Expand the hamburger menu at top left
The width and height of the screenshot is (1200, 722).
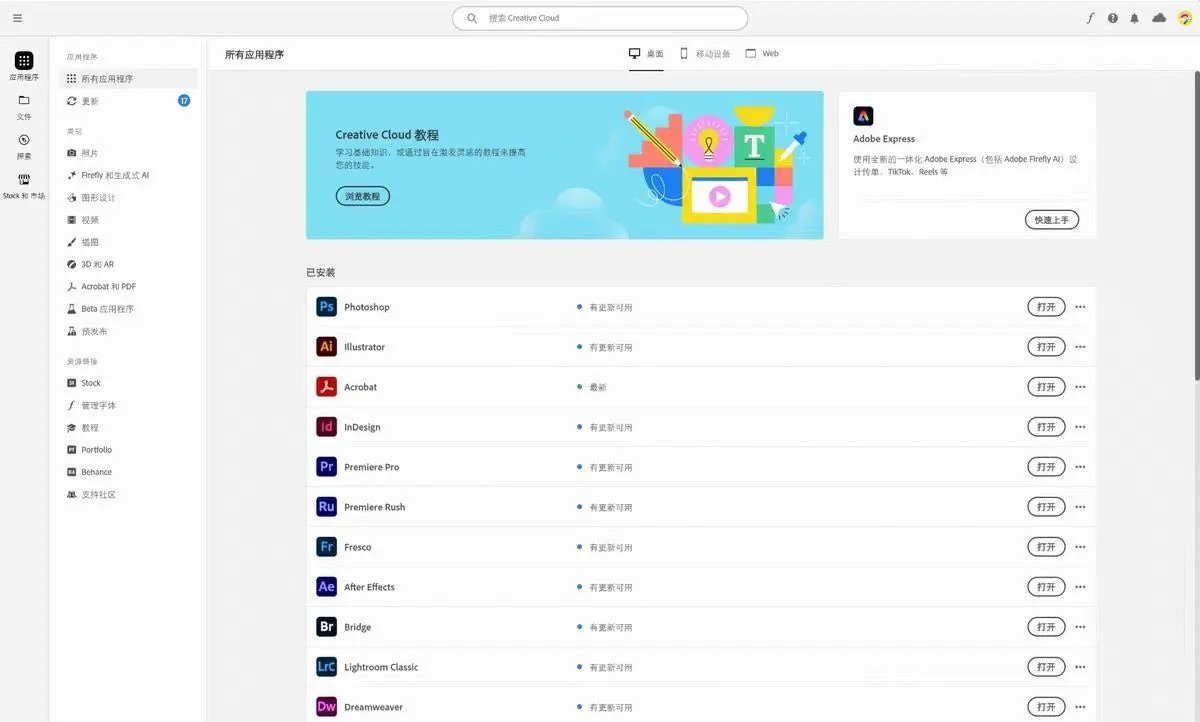[x=17, y=17]
